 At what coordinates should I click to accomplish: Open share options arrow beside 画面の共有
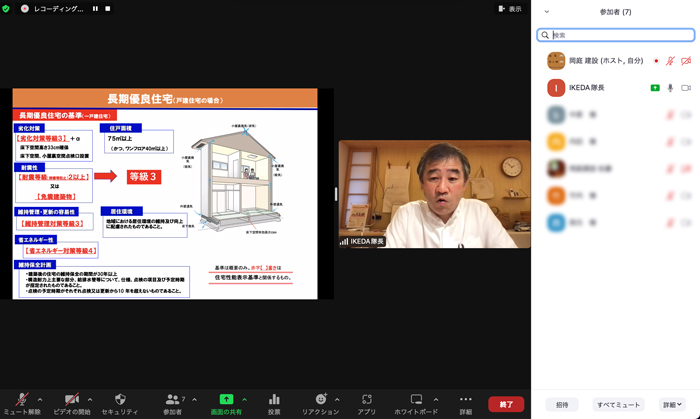(245, 400)
